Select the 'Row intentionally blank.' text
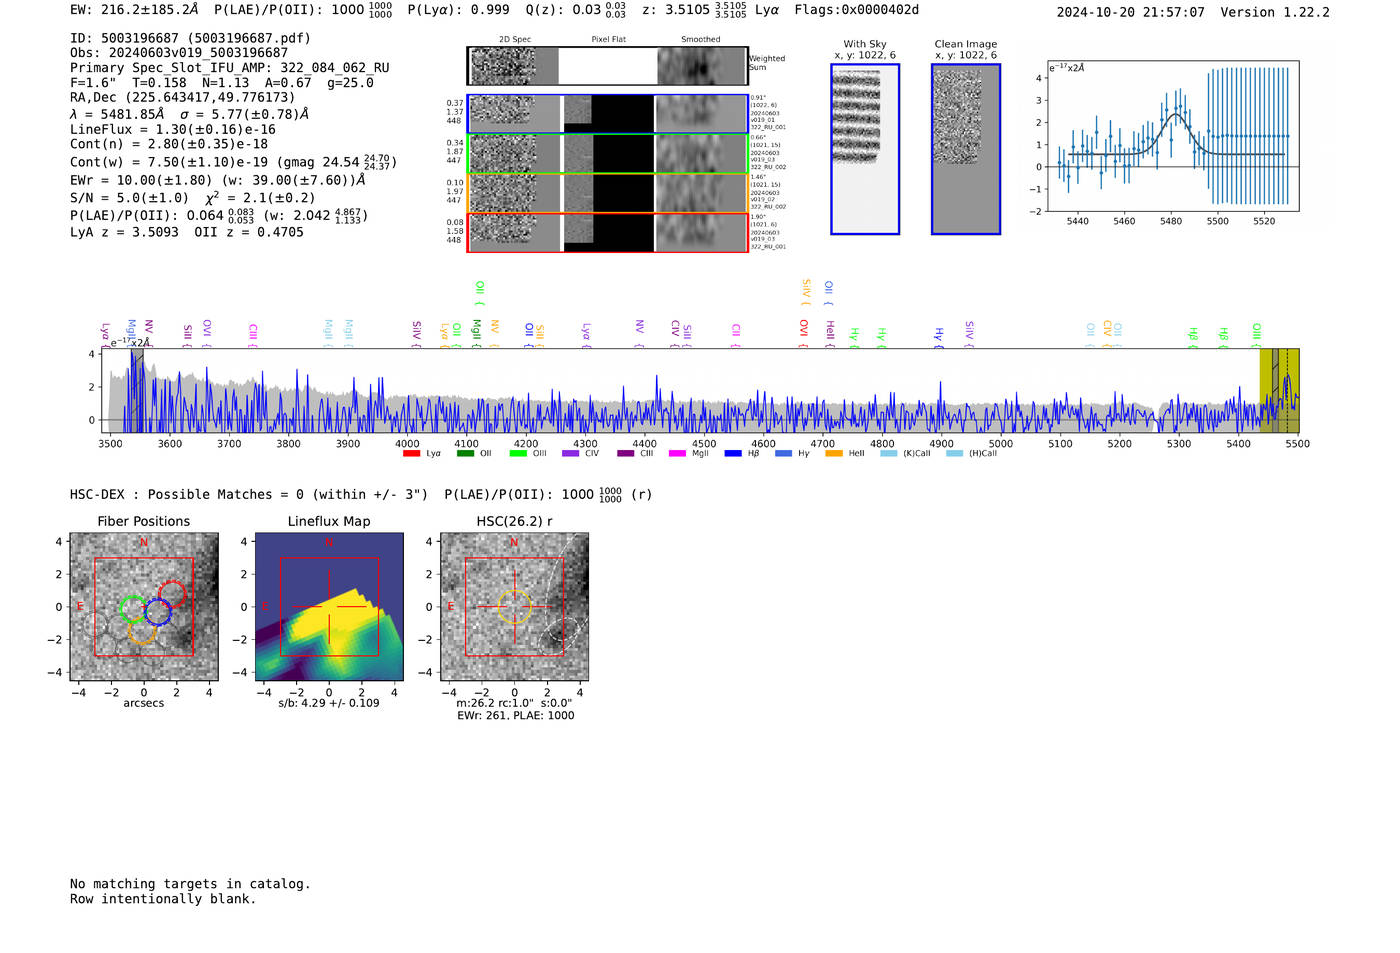The image size is (1400, 953). tap(163, 899)
